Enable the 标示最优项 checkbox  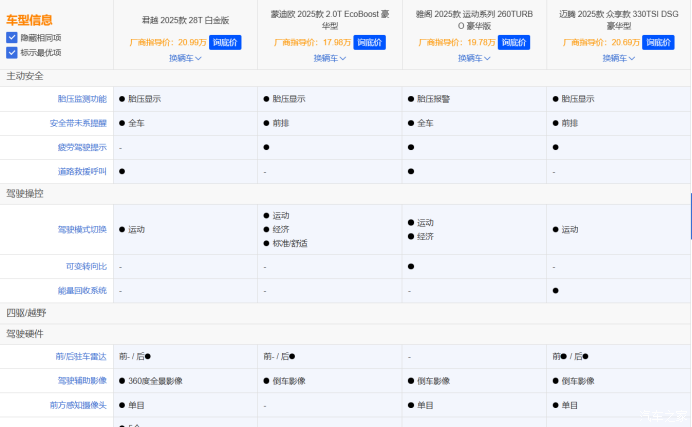(x=12, y=52)
